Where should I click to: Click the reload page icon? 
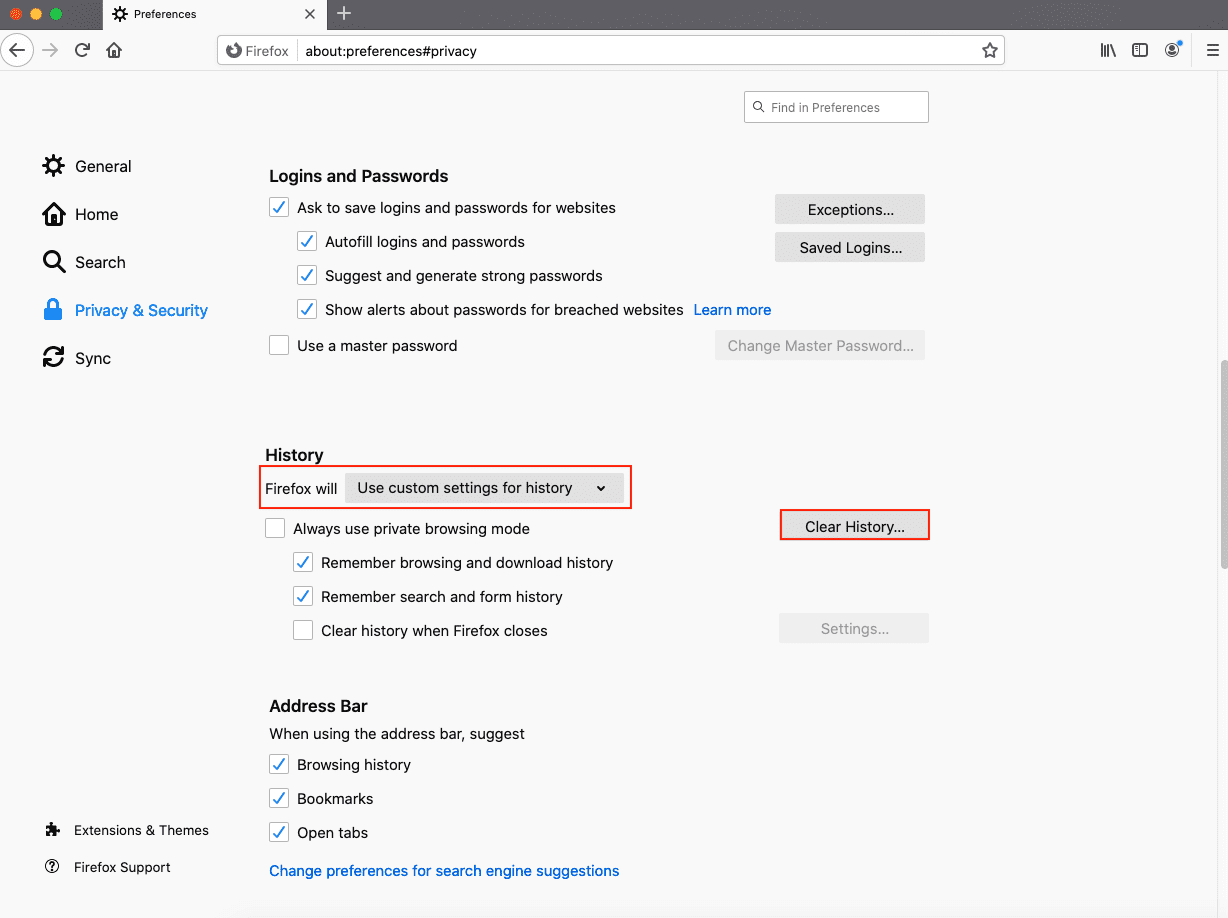(83, 50)
